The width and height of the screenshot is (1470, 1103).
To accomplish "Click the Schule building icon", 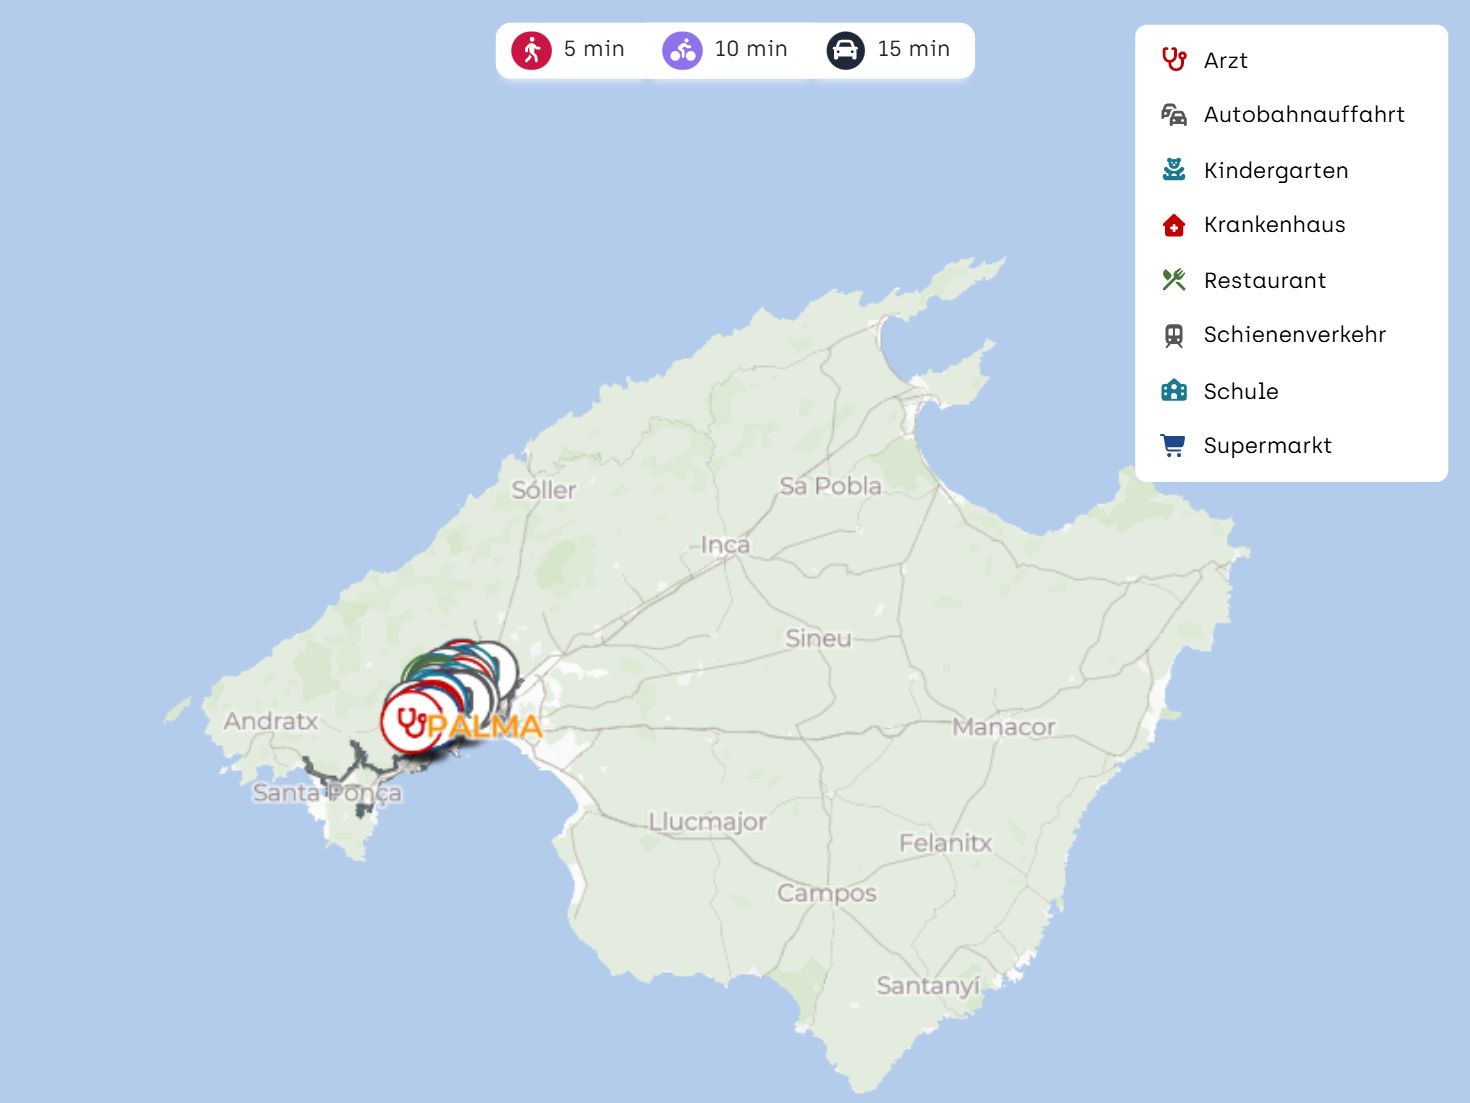I will click(x=1174, y=391).
